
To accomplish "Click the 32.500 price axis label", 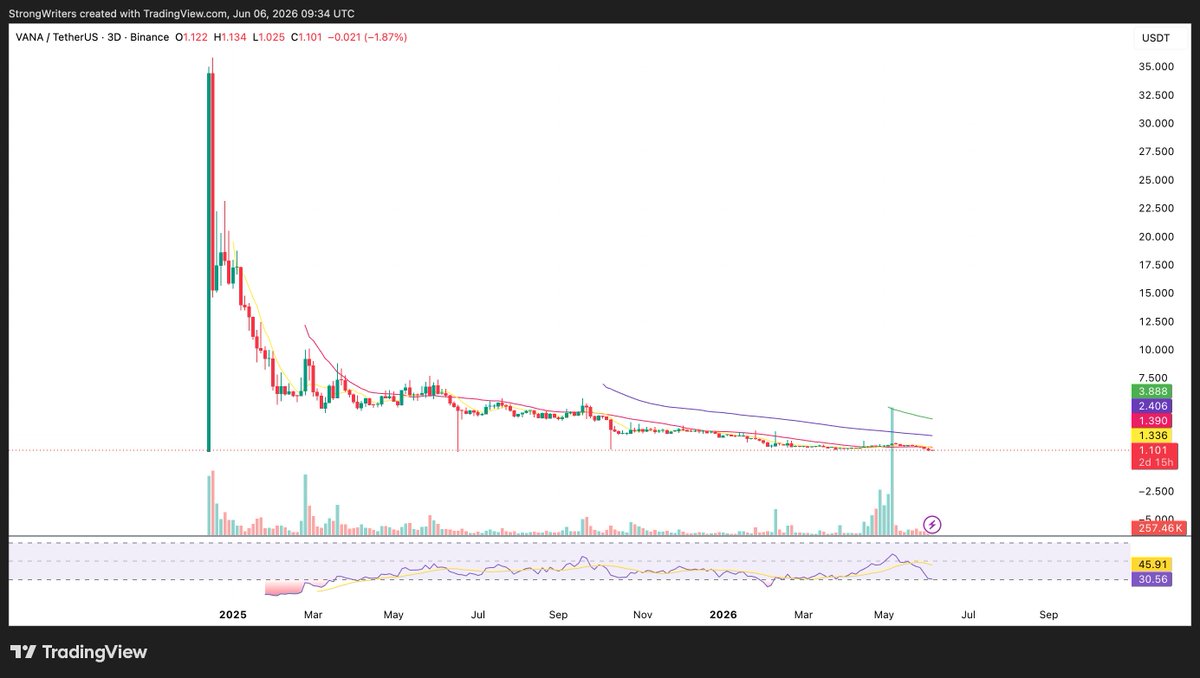I will [x=1156, y=95].
